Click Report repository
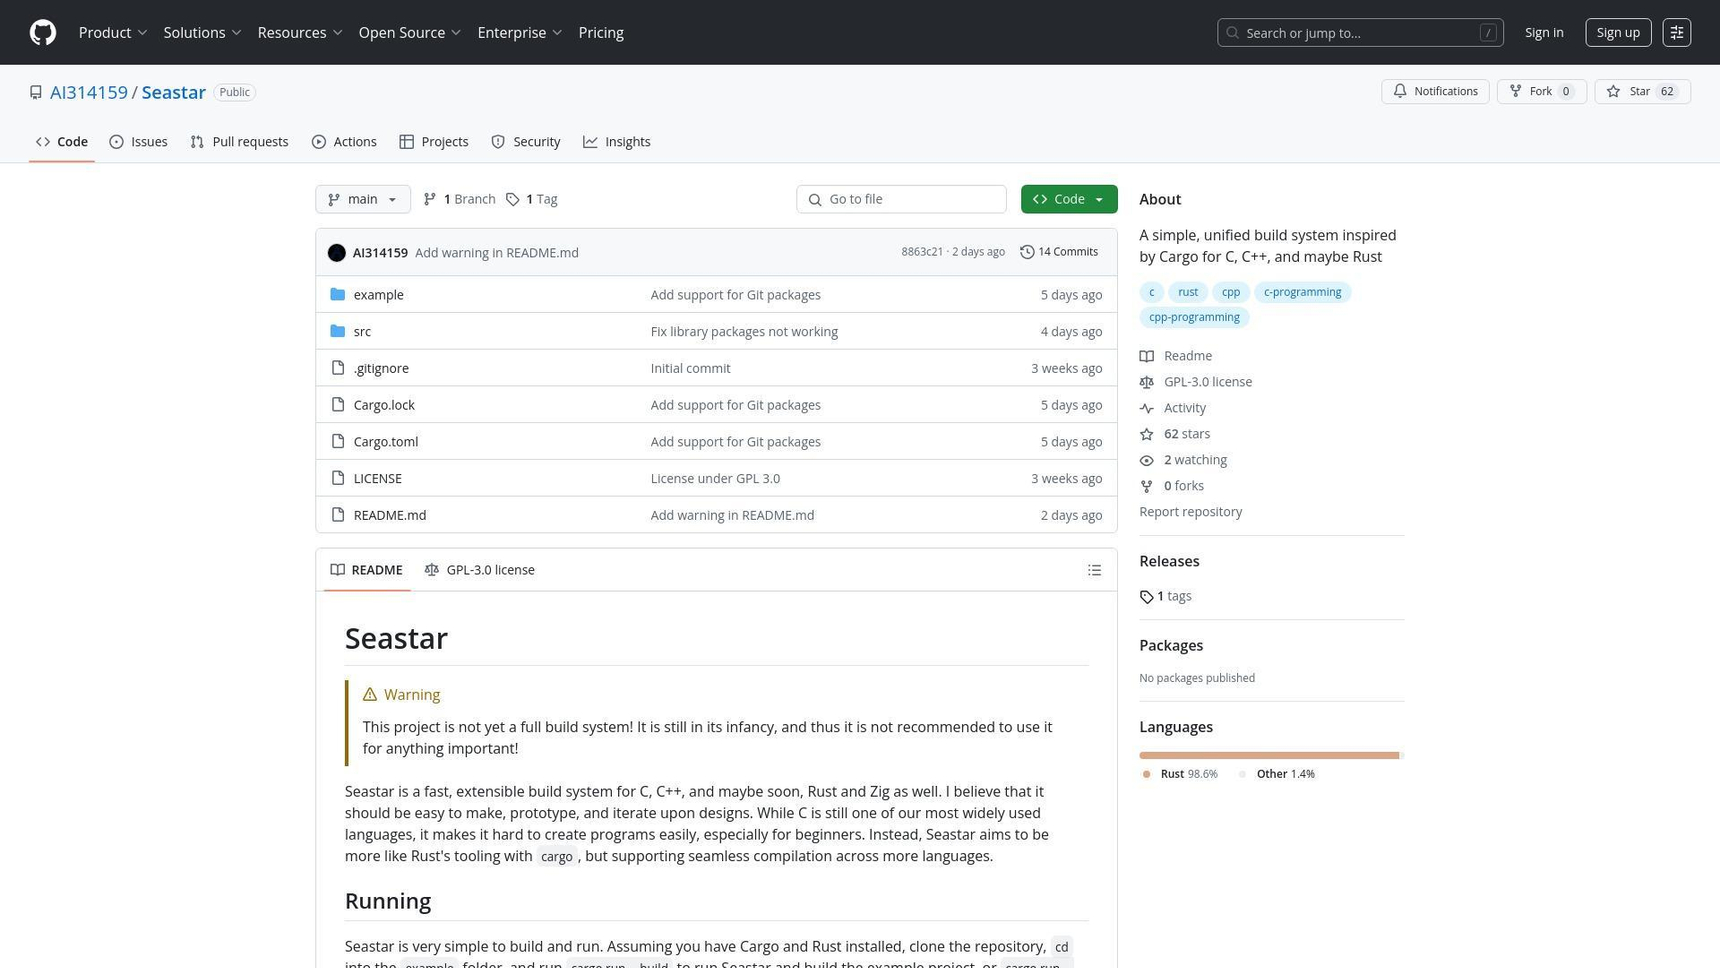The image size is (1720, 968). tap(1190, 512)
